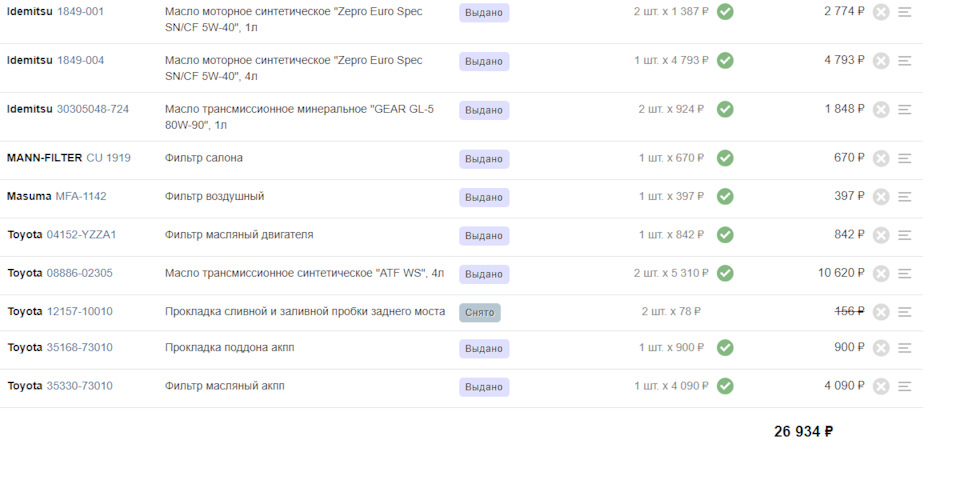Screen dimensions: 960x480
Task: Click quantity text 2 шт. x 78 ₽
Action: (x=671, y=312)
